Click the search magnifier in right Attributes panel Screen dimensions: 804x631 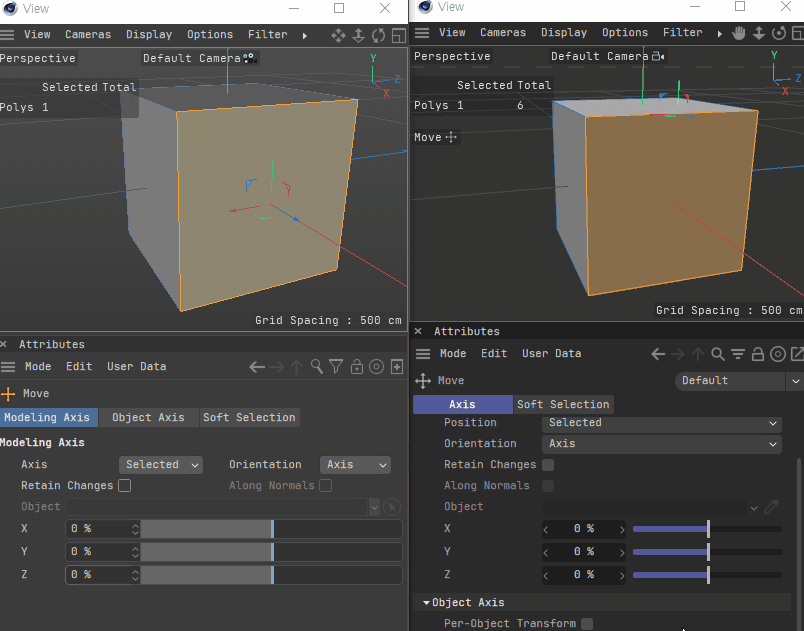(718, 354)
